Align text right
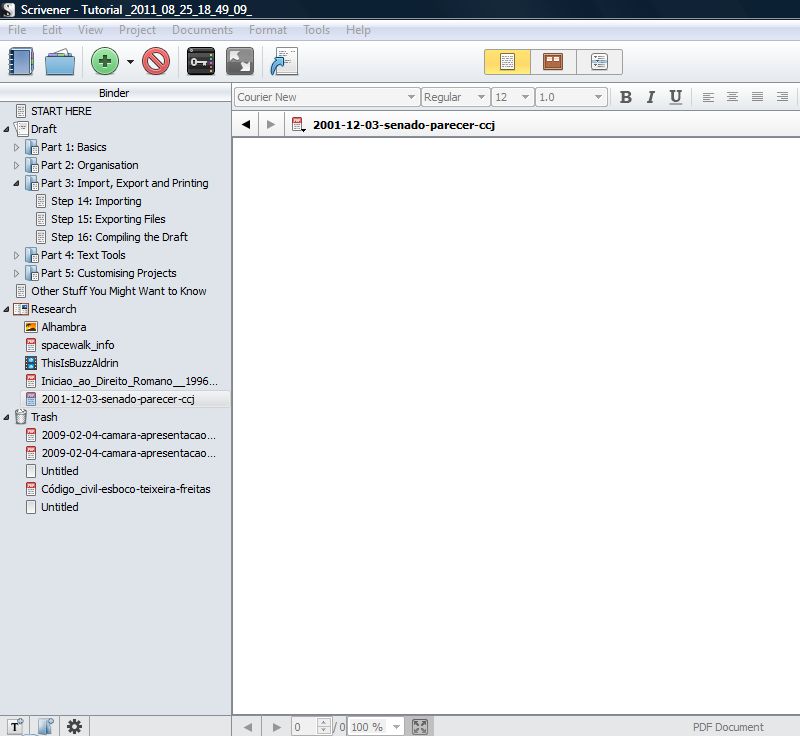 point(782,97)
